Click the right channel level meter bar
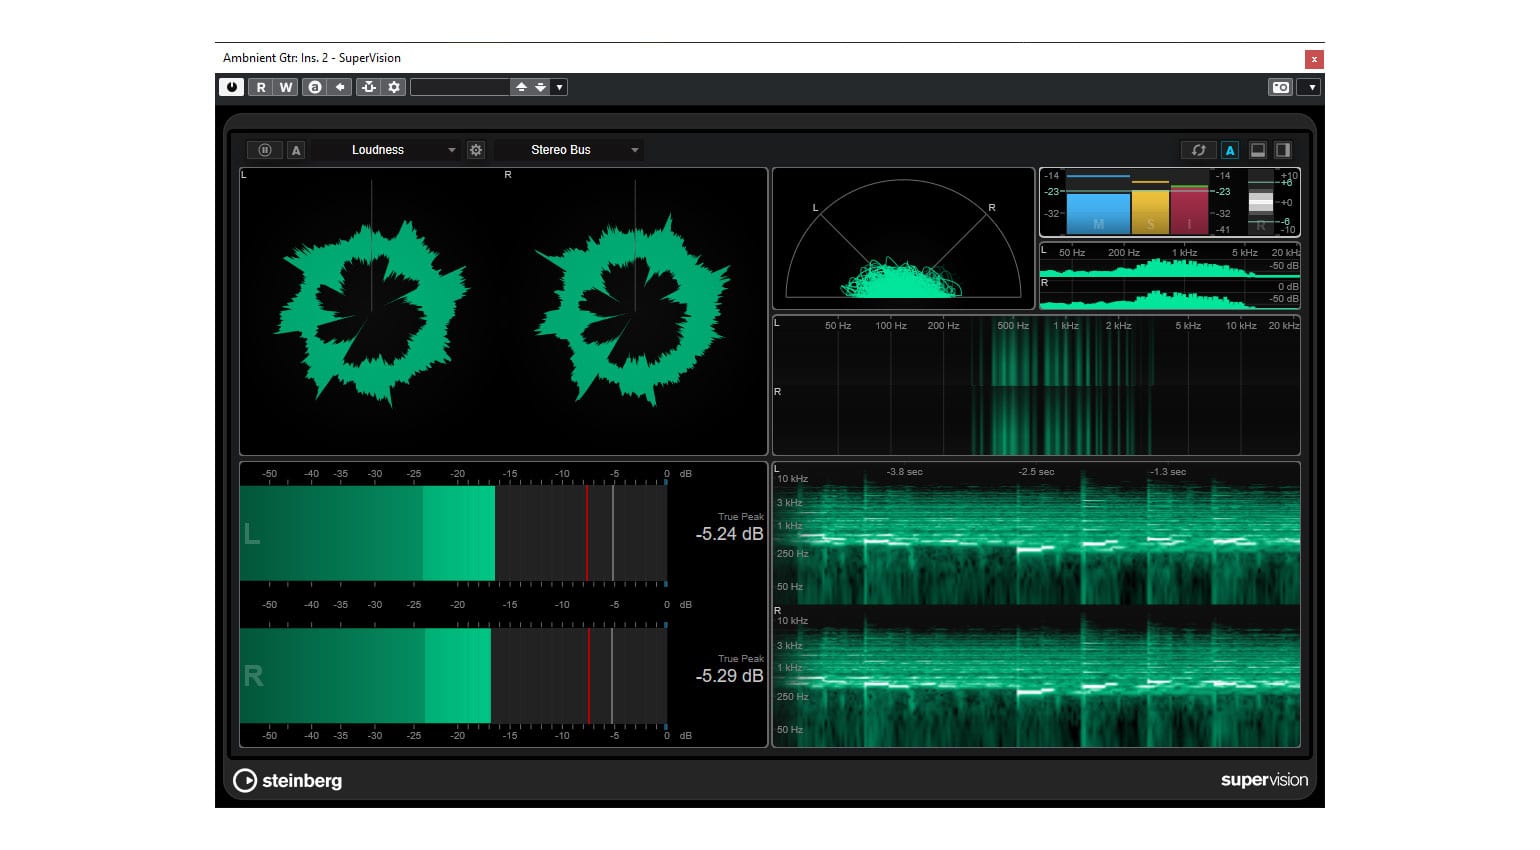 coord(453,675)
